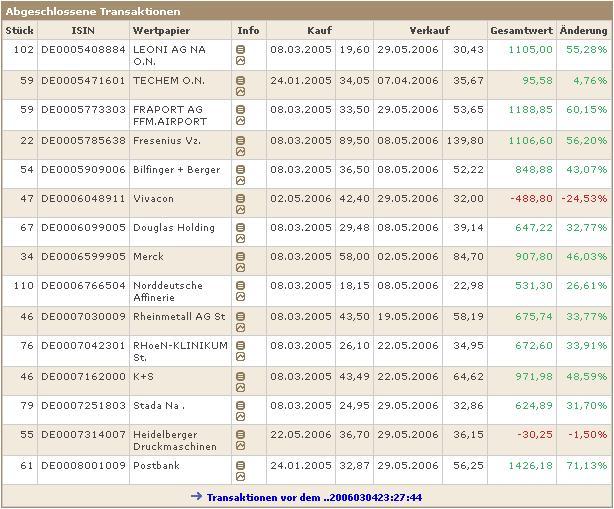Open details list icon for Norddeutsche Affinerie
The height and width of the screenshot is (509, 614).
(240, 285)
